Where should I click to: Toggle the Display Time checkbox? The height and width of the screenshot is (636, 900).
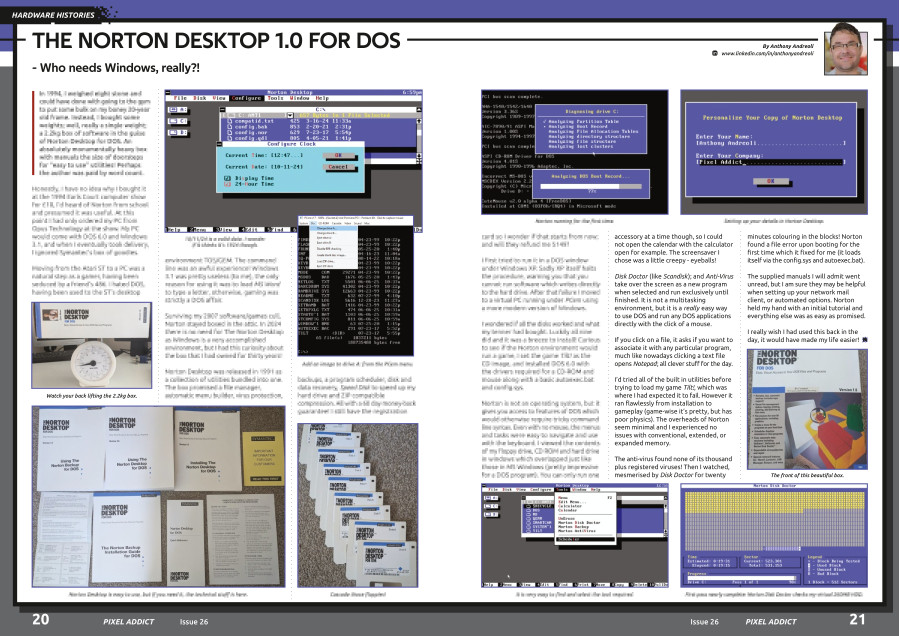pos(227,178)
